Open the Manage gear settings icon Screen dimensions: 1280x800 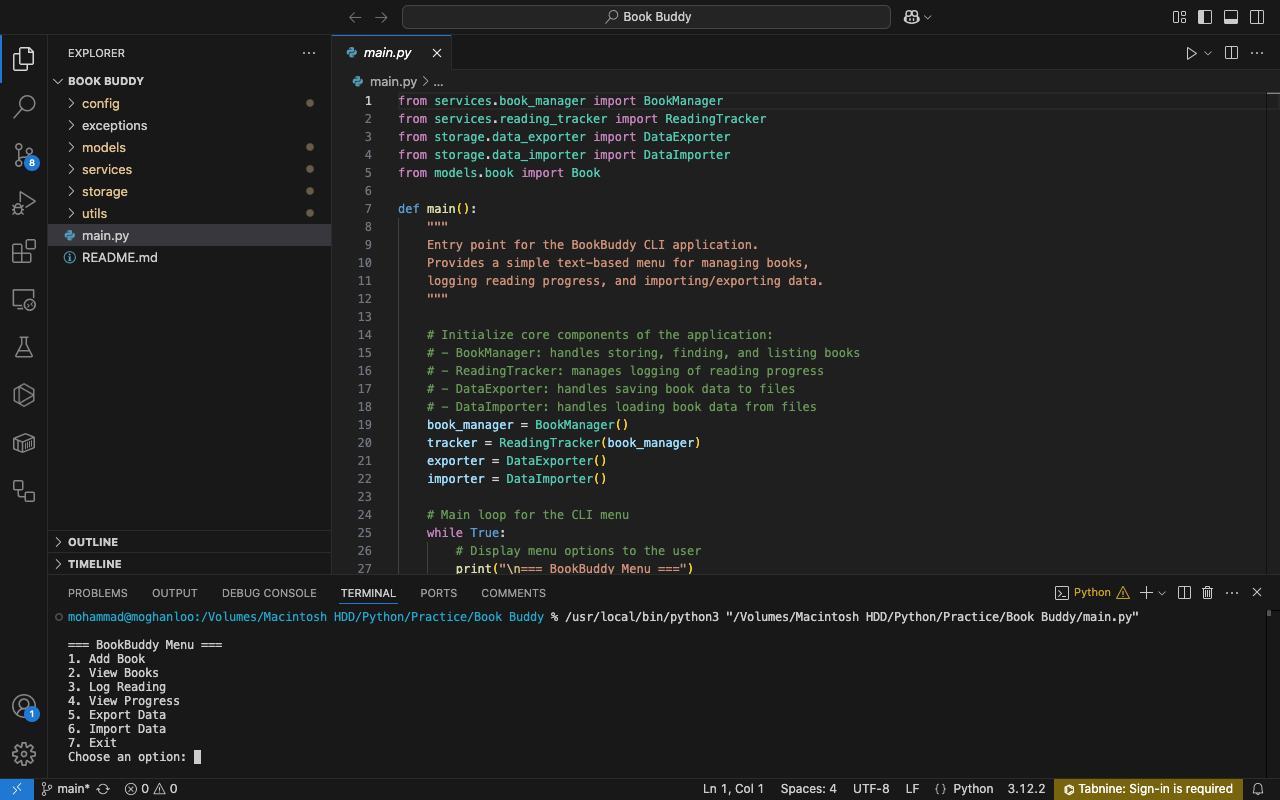point(24,753)
